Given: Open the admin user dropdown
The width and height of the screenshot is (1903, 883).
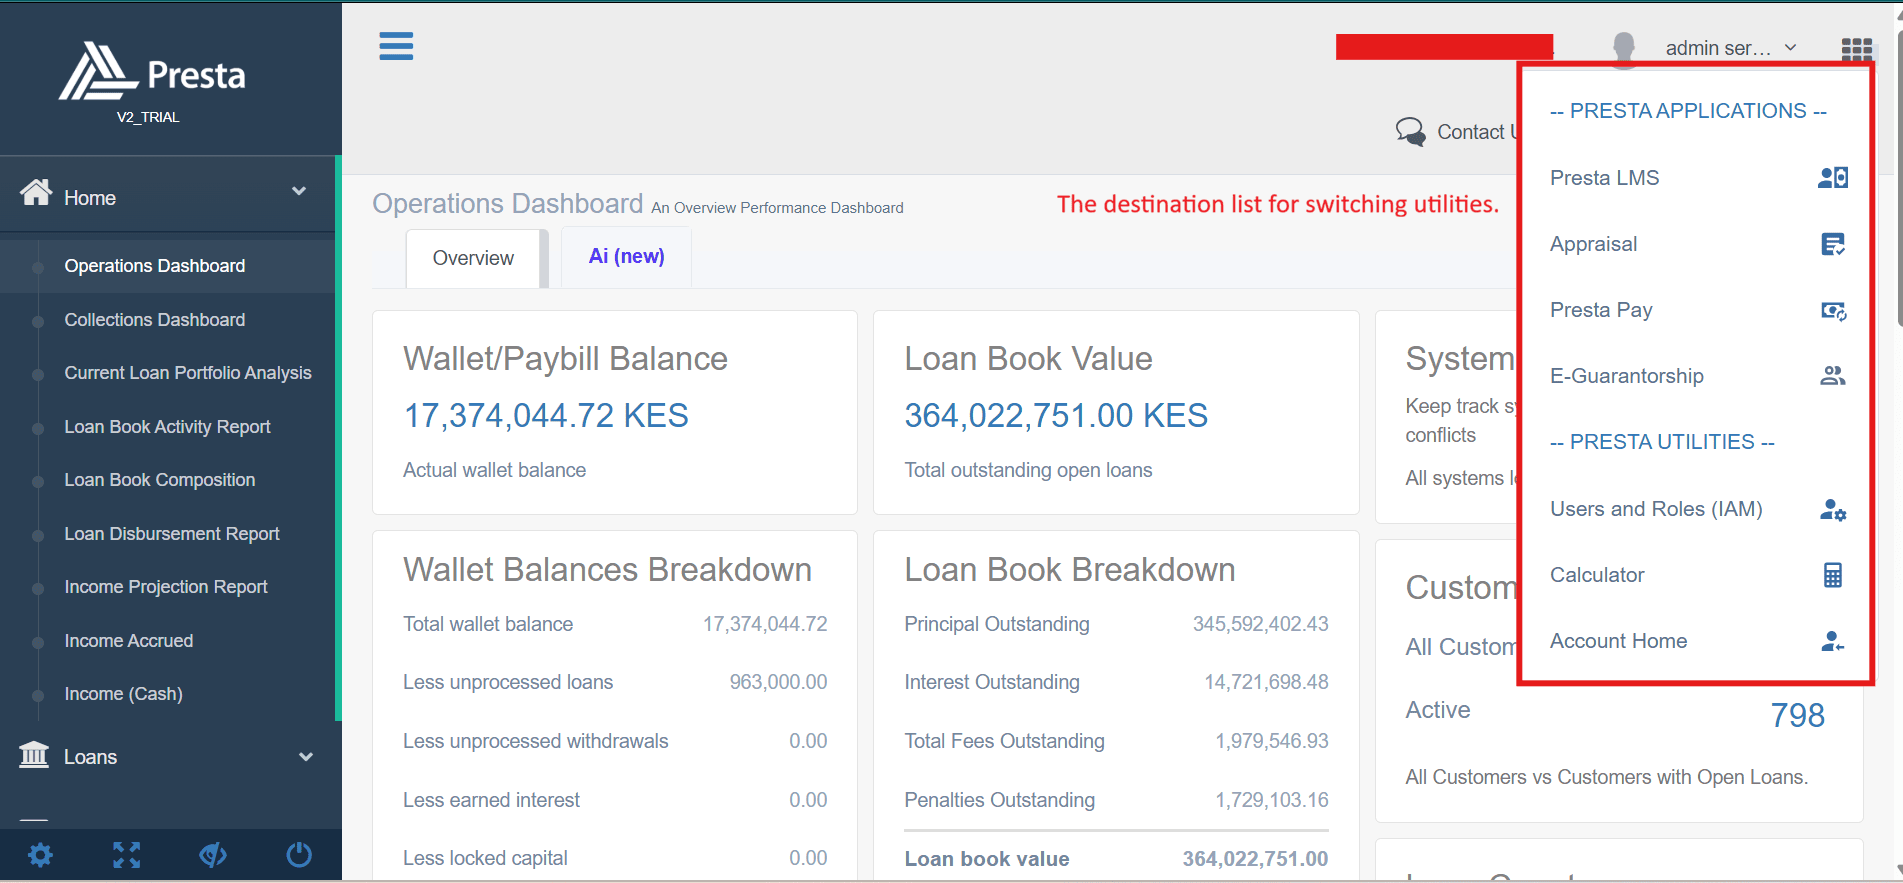Looking at the screenshot, I should click(x=1731, y=48).
